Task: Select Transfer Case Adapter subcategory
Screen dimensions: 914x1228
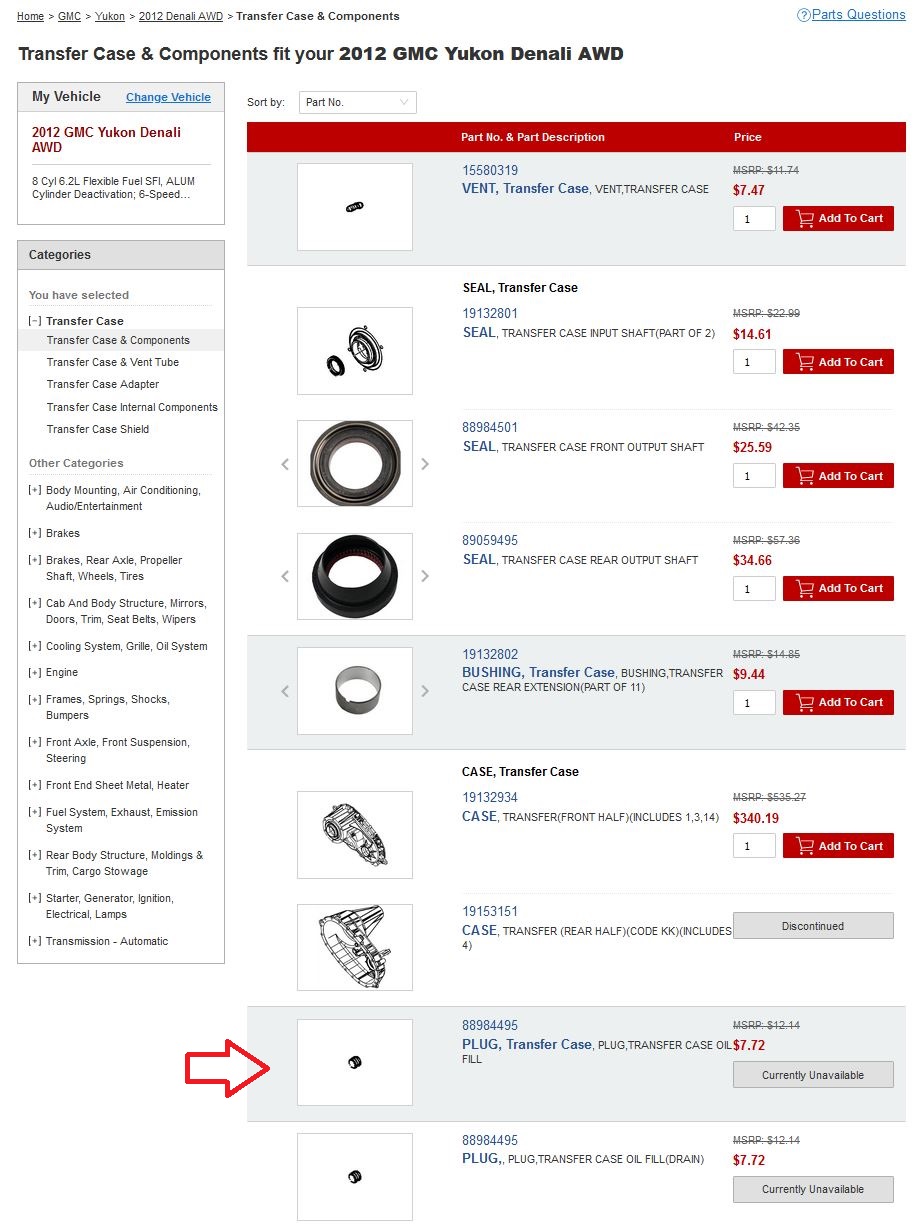Action: pyautogui.click(x=103, y=384)
